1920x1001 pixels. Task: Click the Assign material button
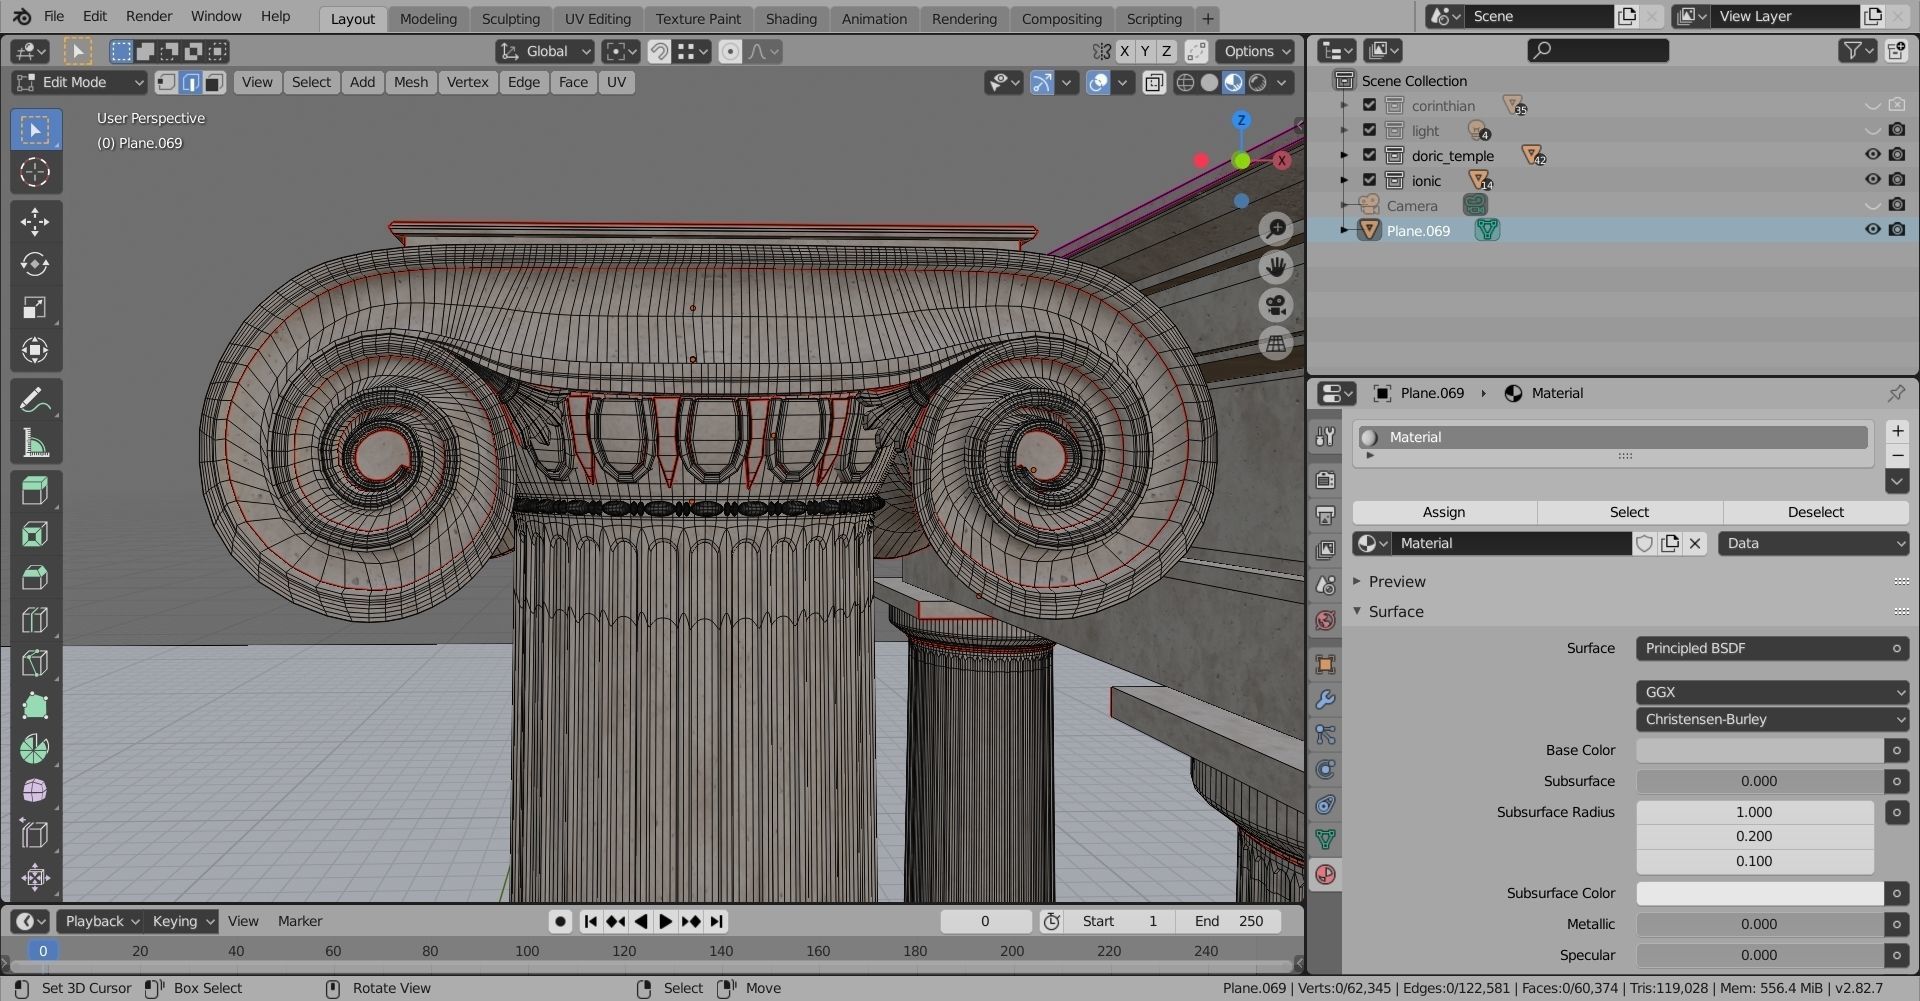pos(1444,512)
